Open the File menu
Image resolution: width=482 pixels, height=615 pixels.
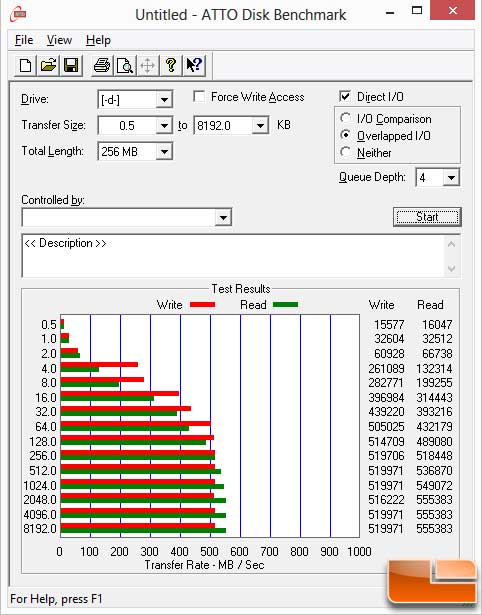coord(24,40)
